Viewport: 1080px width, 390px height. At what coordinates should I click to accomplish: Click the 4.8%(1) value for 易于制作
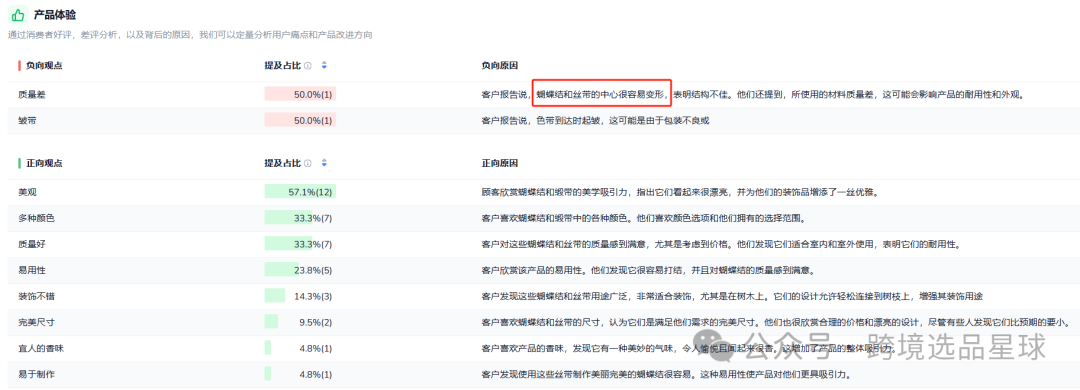tap(315, 375)
